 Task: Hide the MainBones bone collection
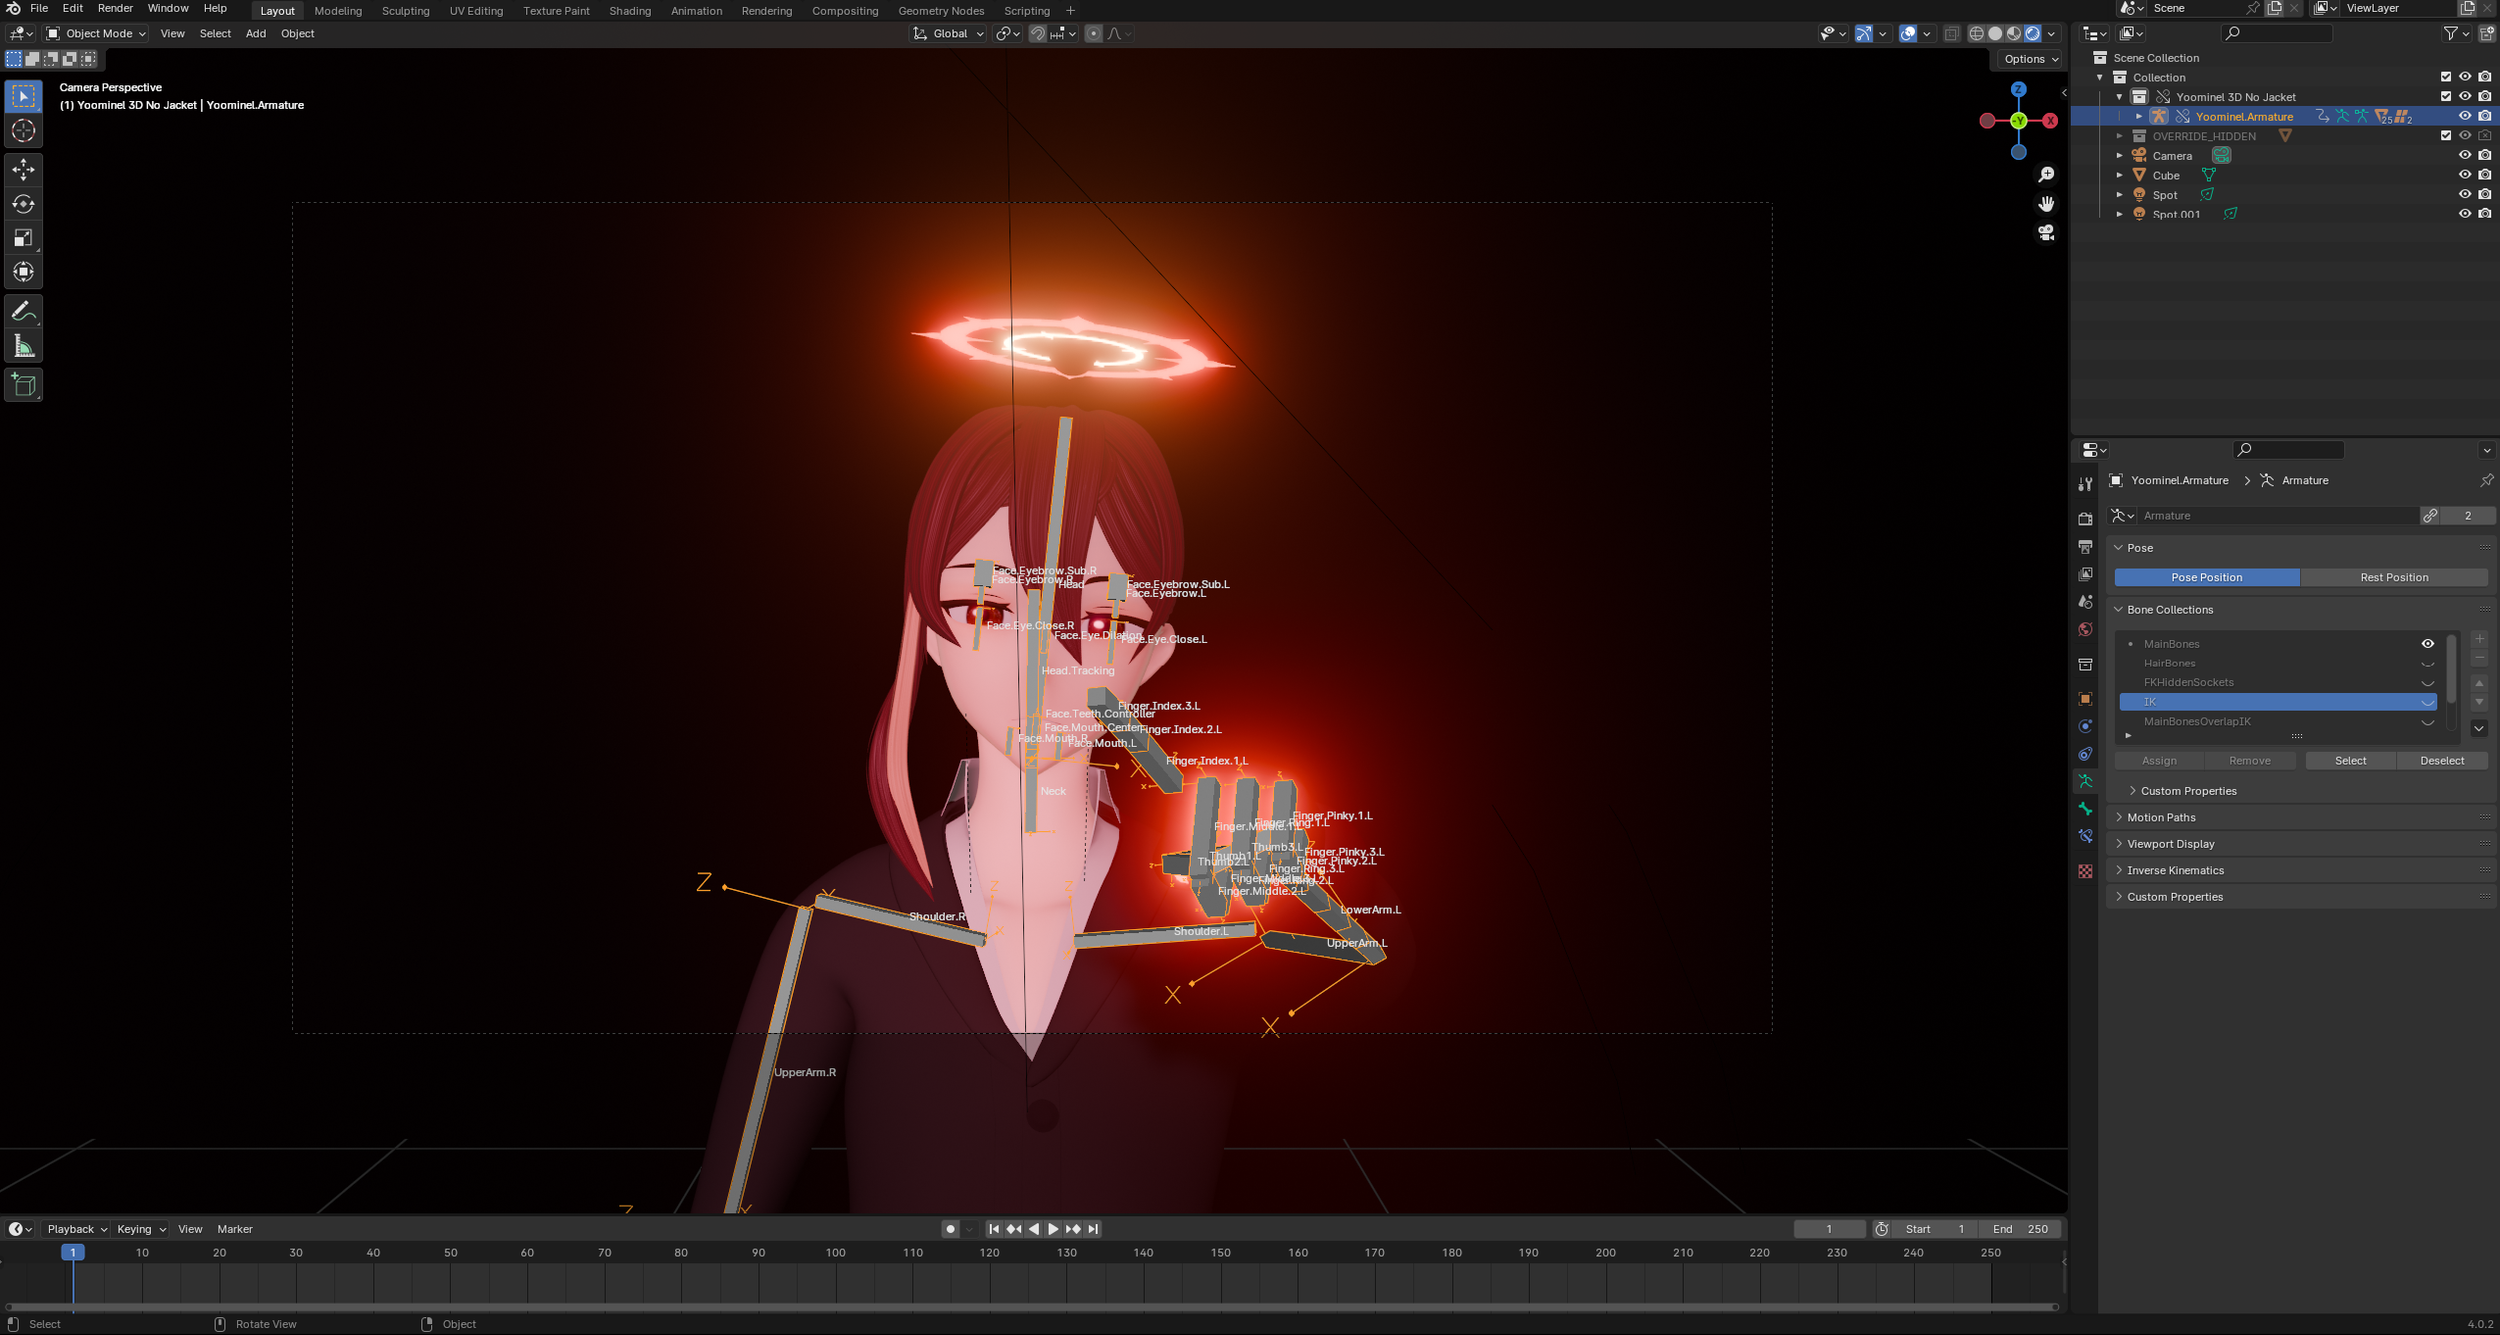(x=2427, y=644)
